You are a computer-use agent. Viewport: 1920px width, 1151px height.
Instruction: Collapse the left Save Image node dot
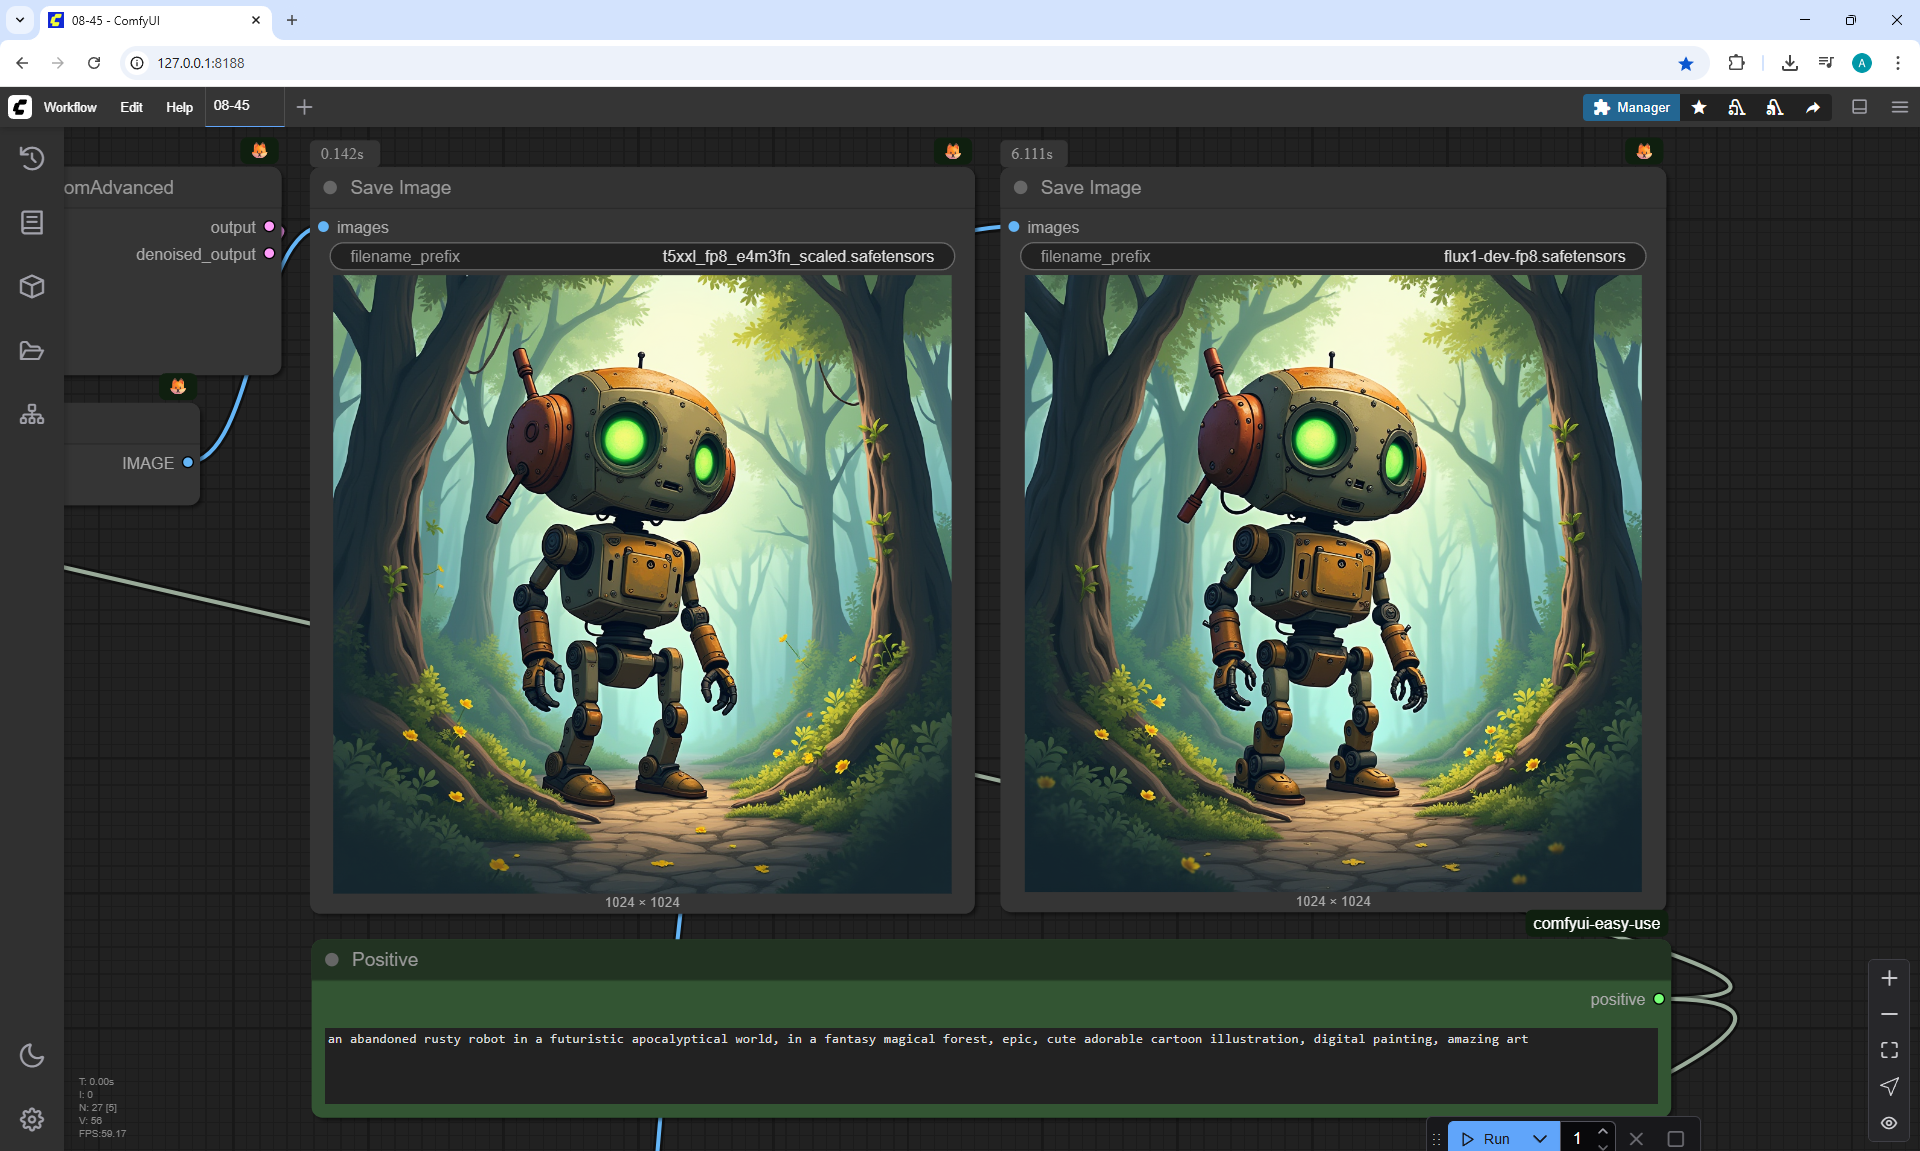click(x=330, y=188)
